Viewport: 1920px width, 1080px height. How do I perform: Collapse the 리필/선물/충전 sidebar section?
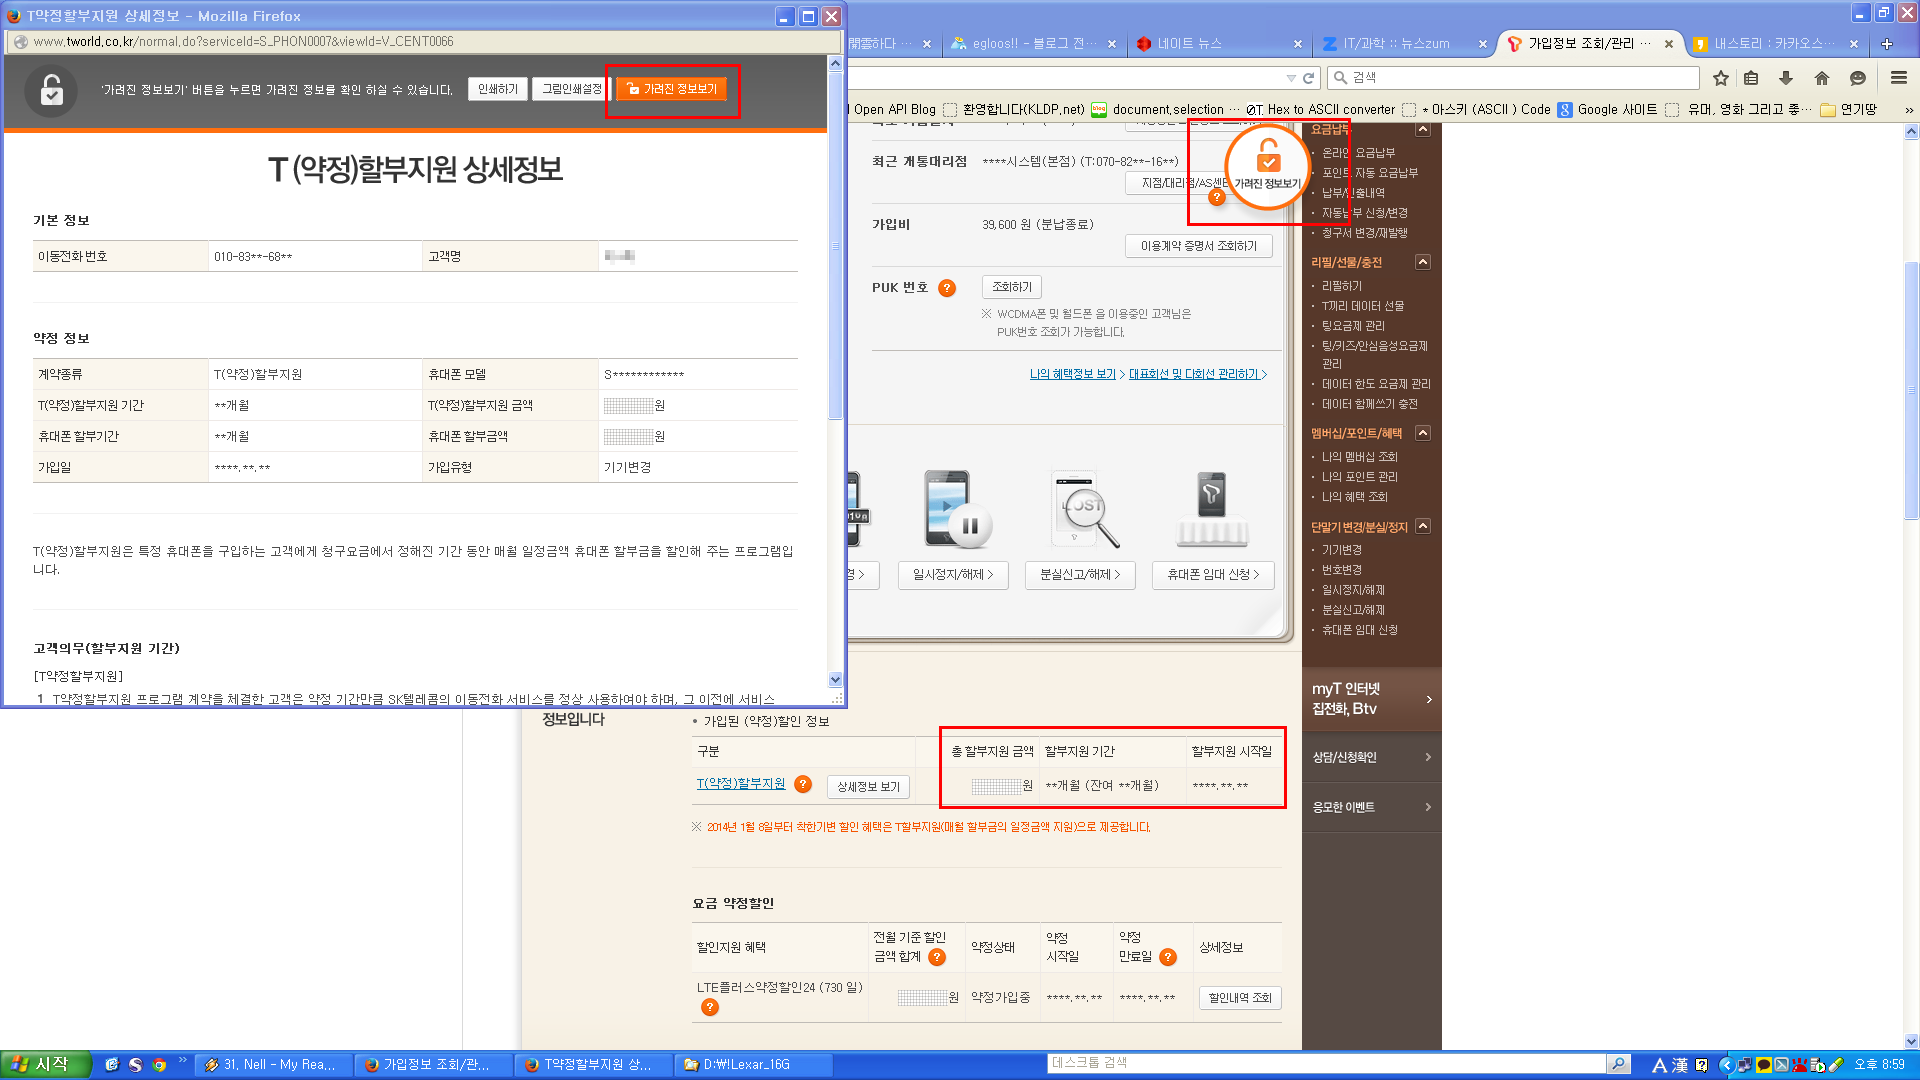[1423, 262]
